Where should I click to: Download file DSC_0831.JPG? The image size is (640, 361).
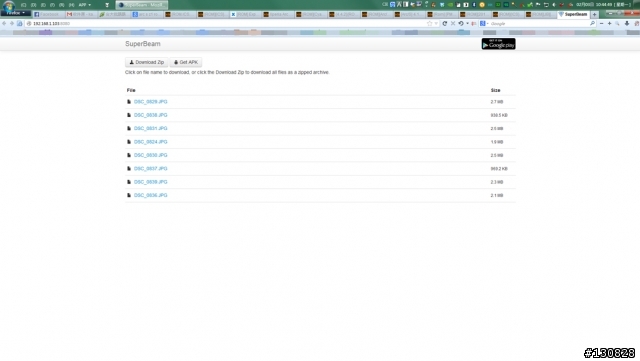[x=151, y=129]
